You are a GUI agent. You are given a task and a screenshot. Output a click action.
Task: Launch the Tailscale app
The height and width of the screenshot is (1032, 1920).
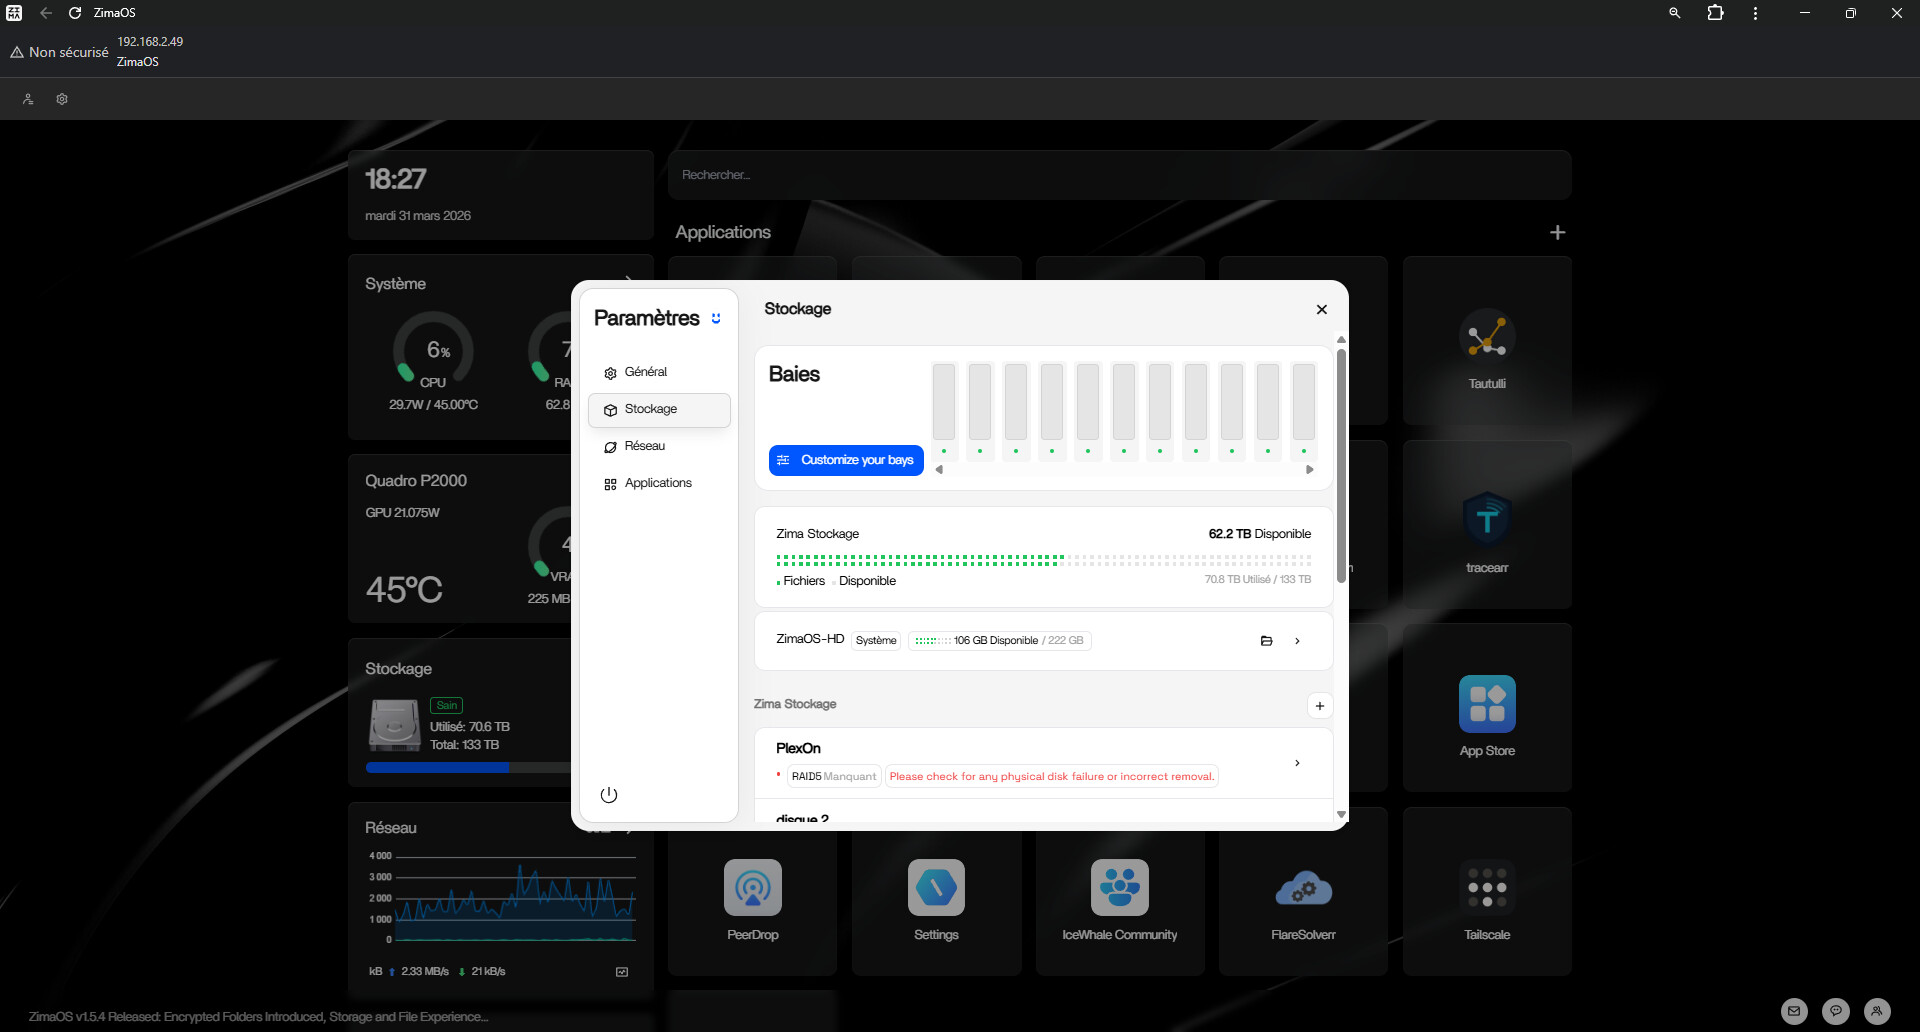pyautogui.click(x=1486, y=888)
